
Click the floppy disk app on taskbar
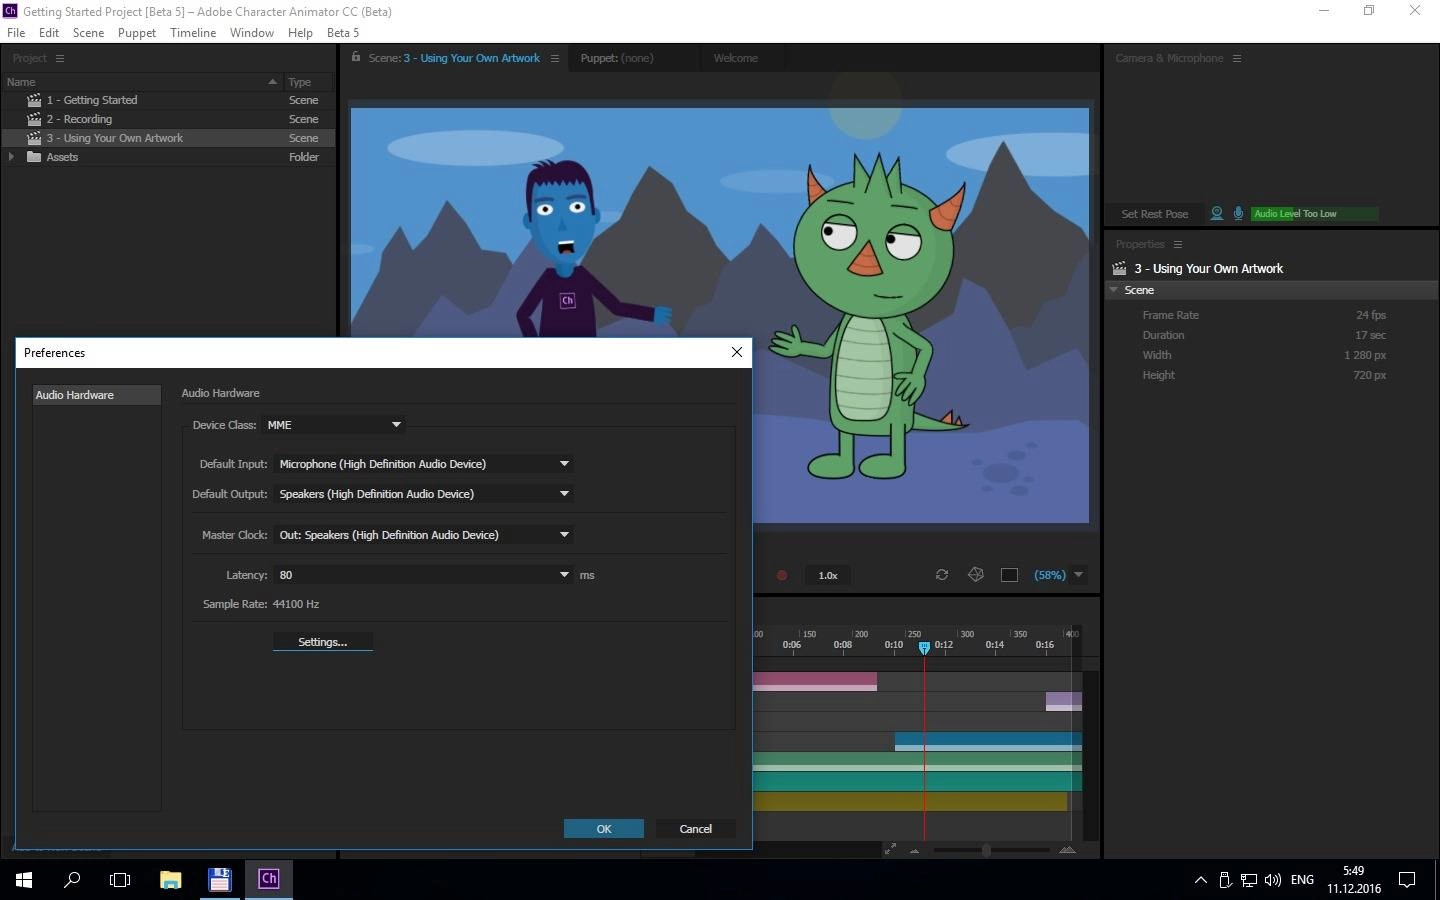219,880
